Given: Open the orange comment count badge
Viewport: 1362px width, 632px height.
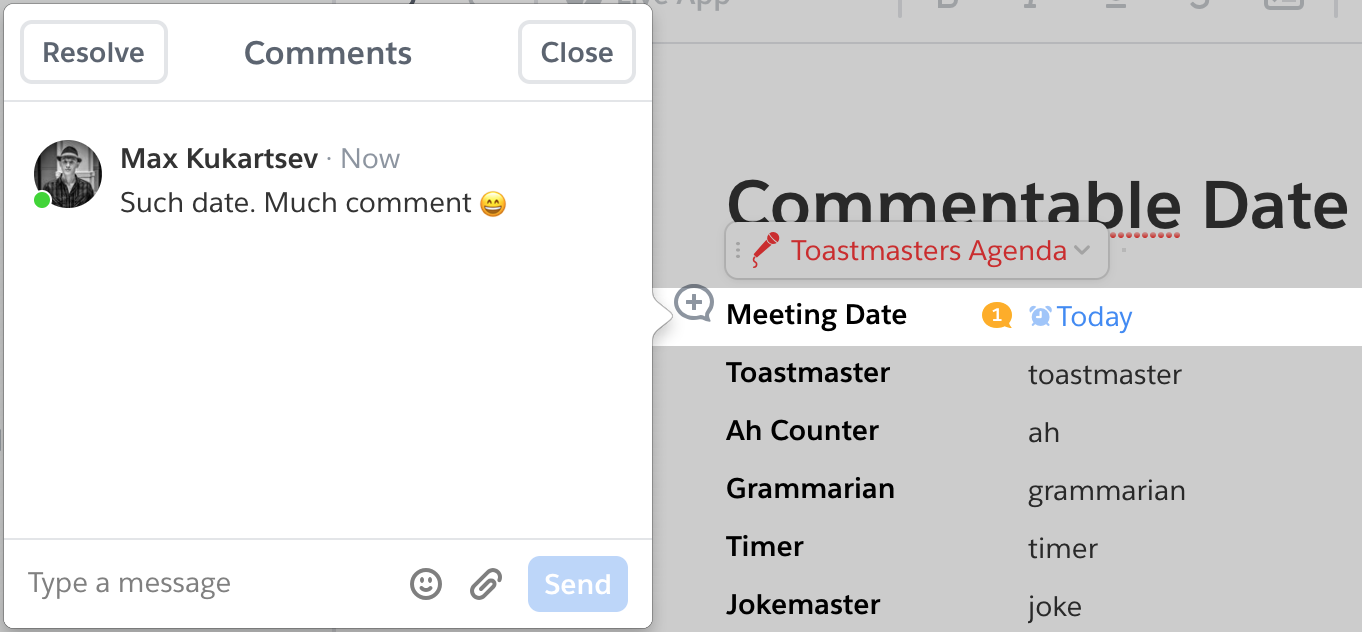Looking at the screenshot, I should point(997,316).
